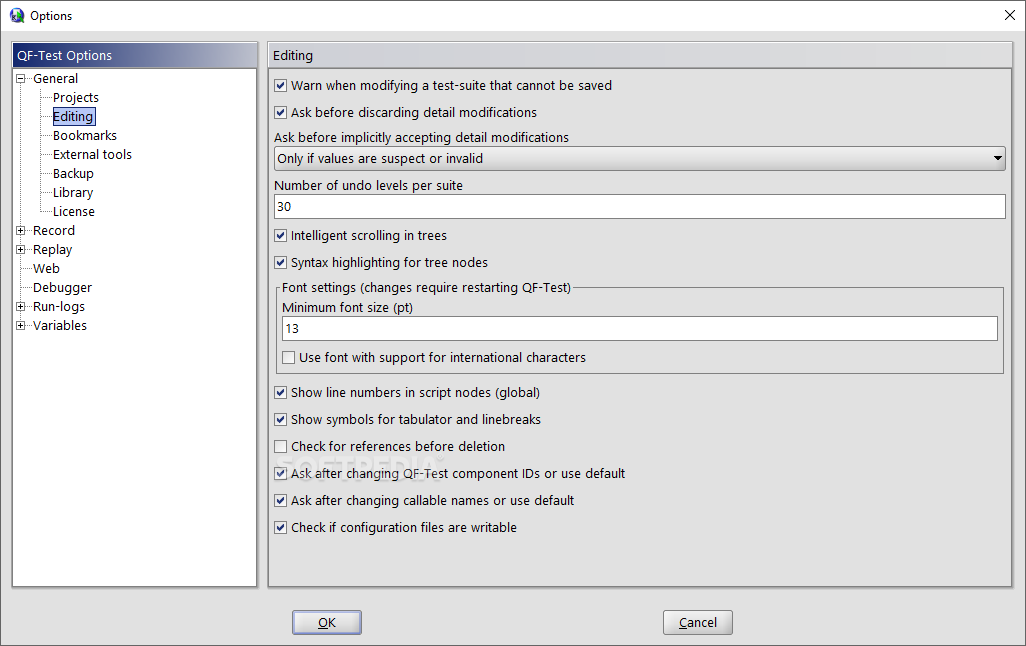Close the Options dialog window

pos(1010,15)
